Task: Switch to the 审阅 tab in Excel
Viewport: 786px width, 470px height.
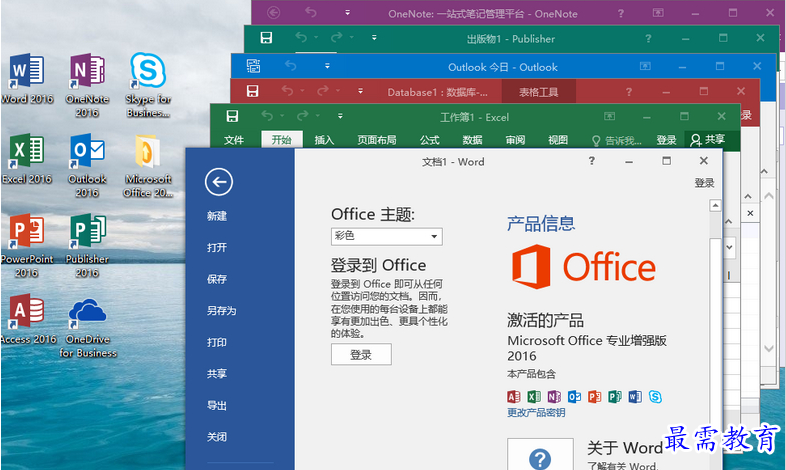Action: click(515, 140)
